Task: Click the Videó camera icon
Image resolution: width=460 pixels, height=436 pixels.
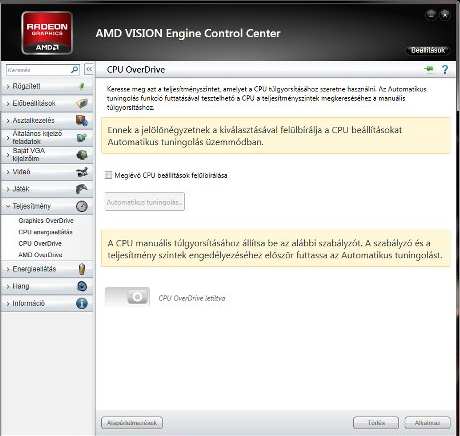Action: point(82,172)
